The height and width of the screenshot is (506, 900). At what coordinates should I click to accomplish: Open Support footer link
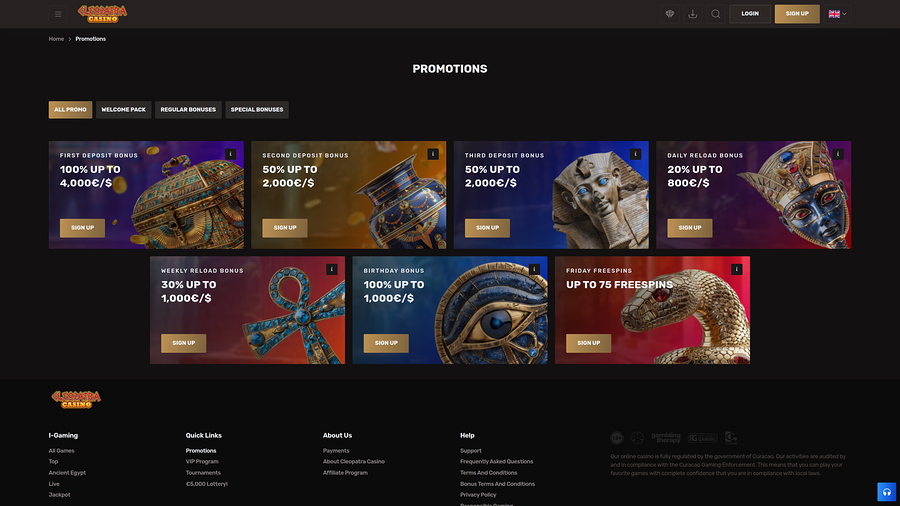point(471,451)
